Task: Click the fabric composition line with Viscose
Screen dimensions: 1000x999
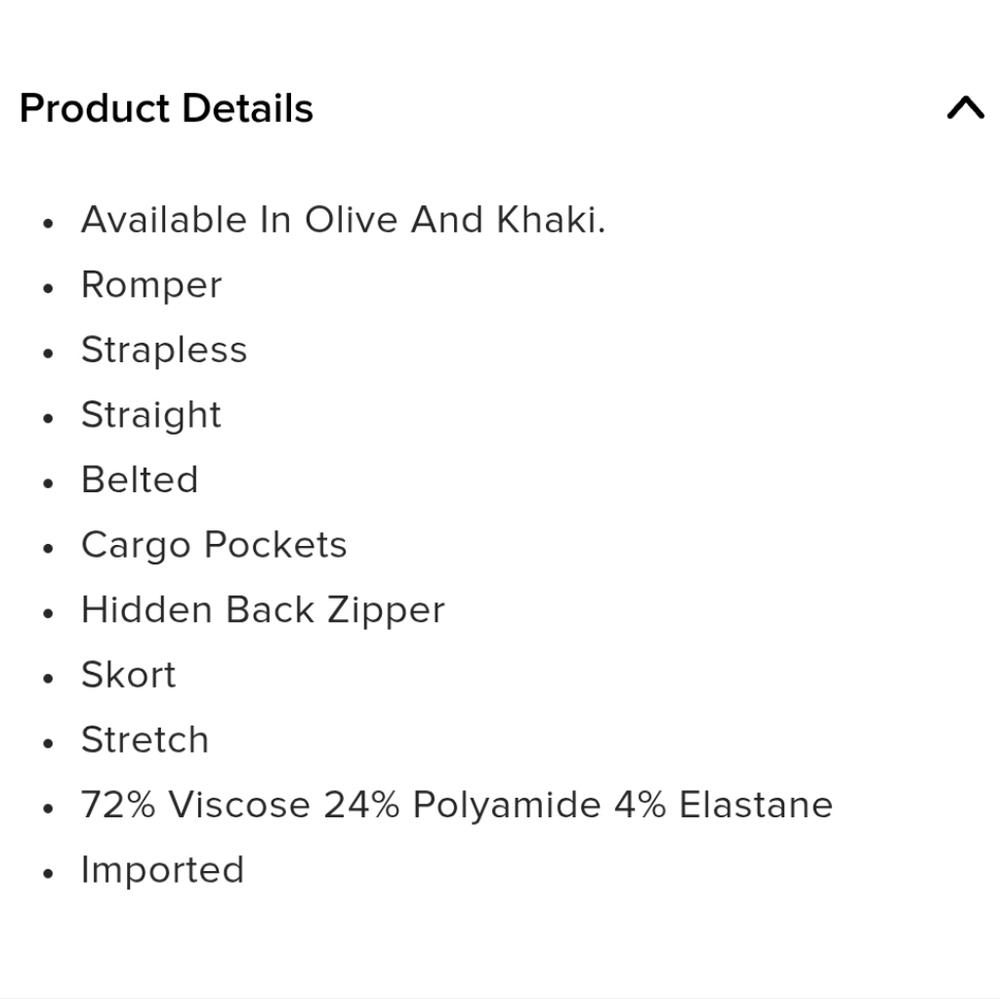Action: [x=457, y=805]
